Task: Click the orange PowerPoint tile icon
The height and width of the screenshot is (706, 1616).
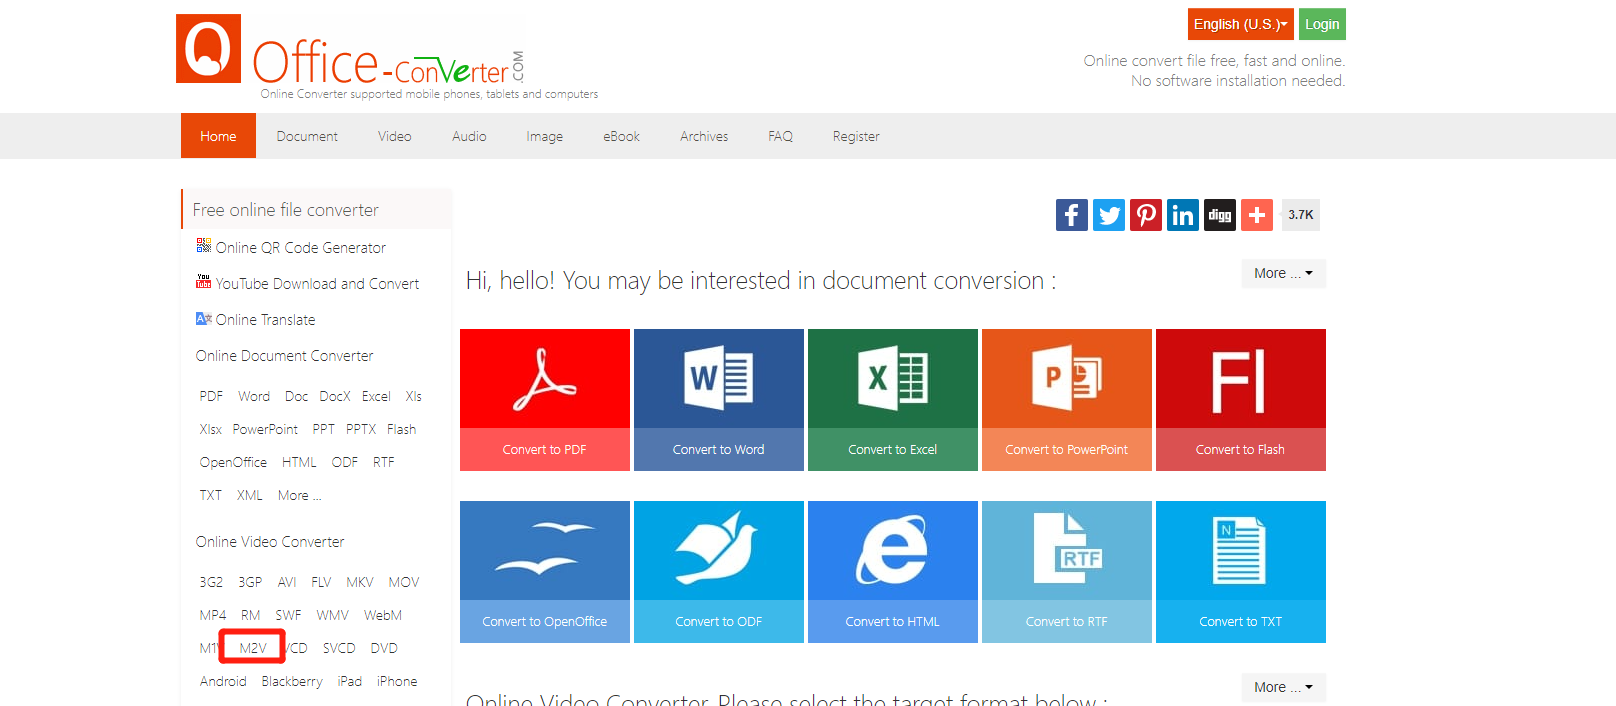Action: pos(1066,379)
